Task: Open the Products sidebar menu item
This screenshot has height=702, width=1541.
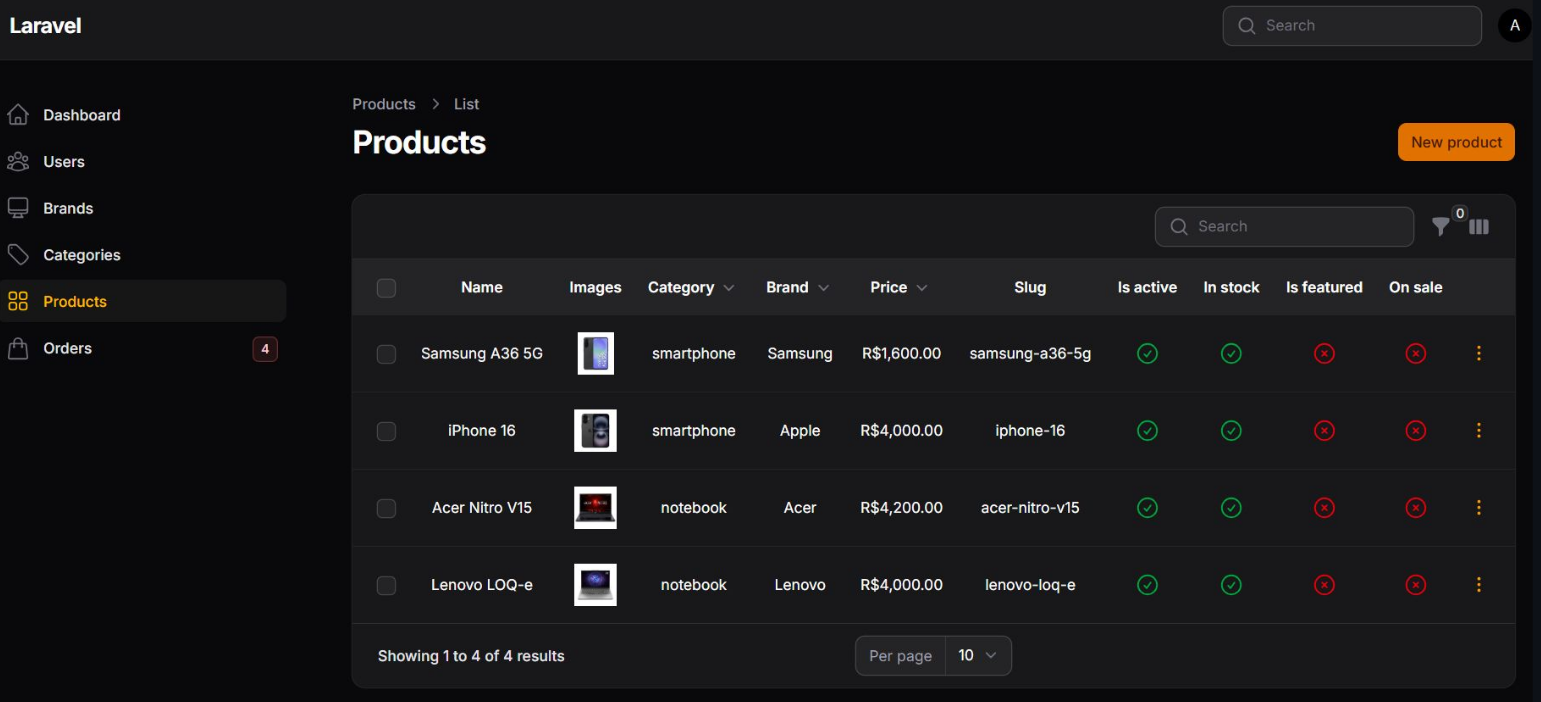Action: pos(75,301)
